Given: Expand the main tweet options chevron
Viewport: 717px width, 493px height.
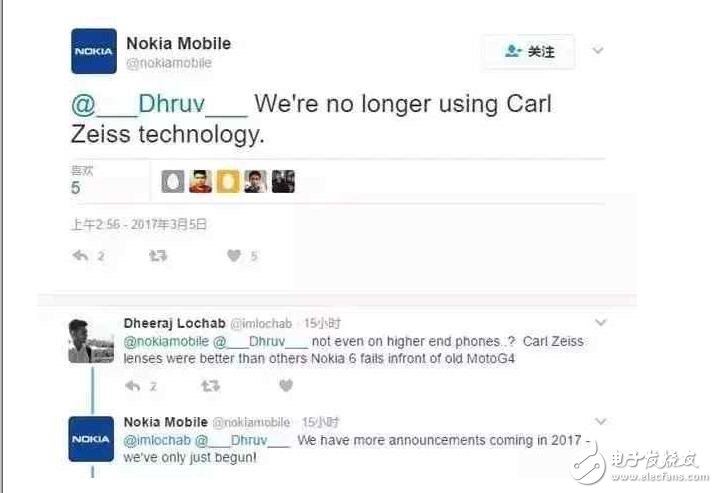Looking at the screenshot, I should point(598,49).
